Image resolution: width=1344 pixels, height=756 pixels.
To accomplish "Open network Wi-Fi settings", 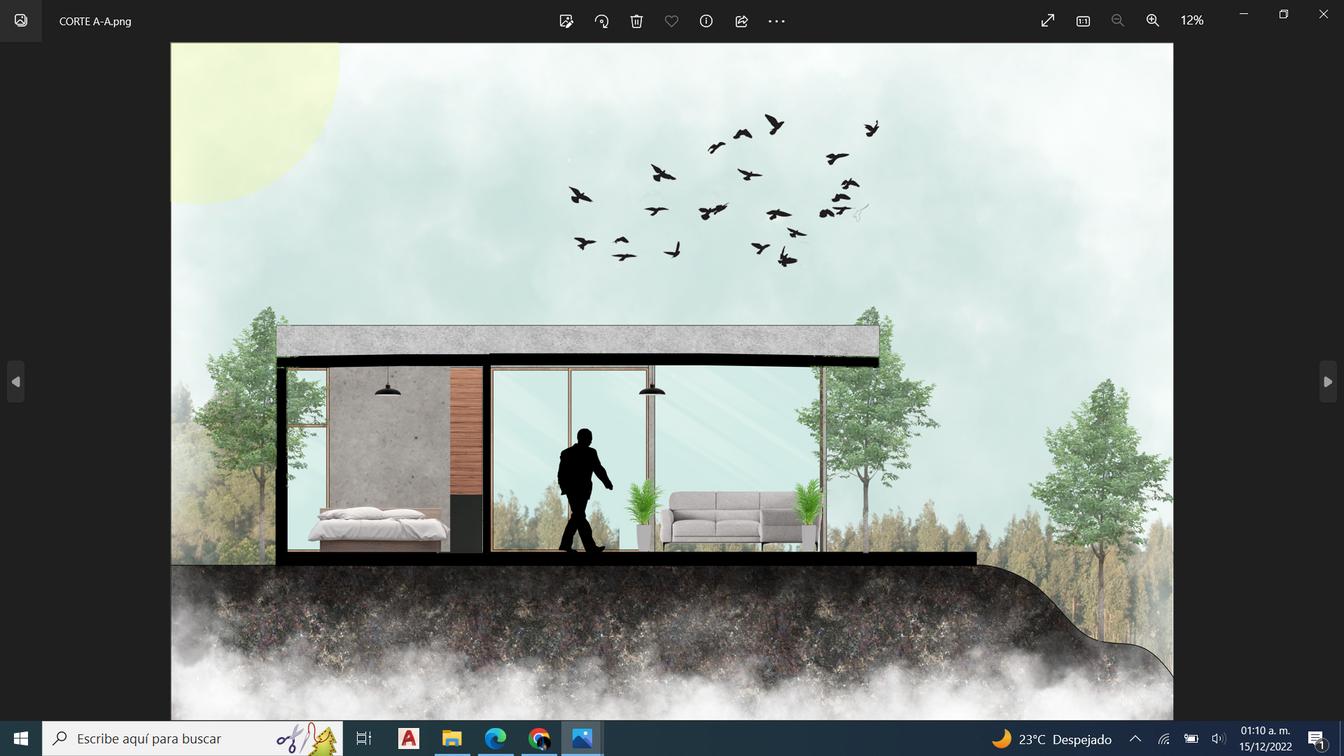I will pyautogui.click(x=1163, y=739).
